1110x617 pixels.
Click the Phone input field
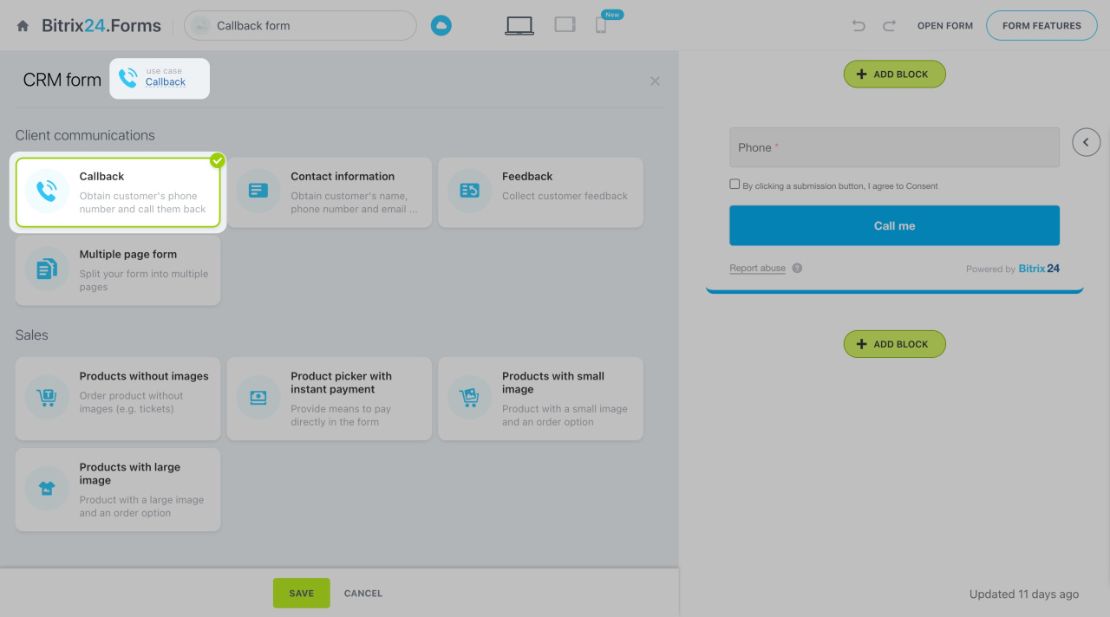tap(894, 147)
